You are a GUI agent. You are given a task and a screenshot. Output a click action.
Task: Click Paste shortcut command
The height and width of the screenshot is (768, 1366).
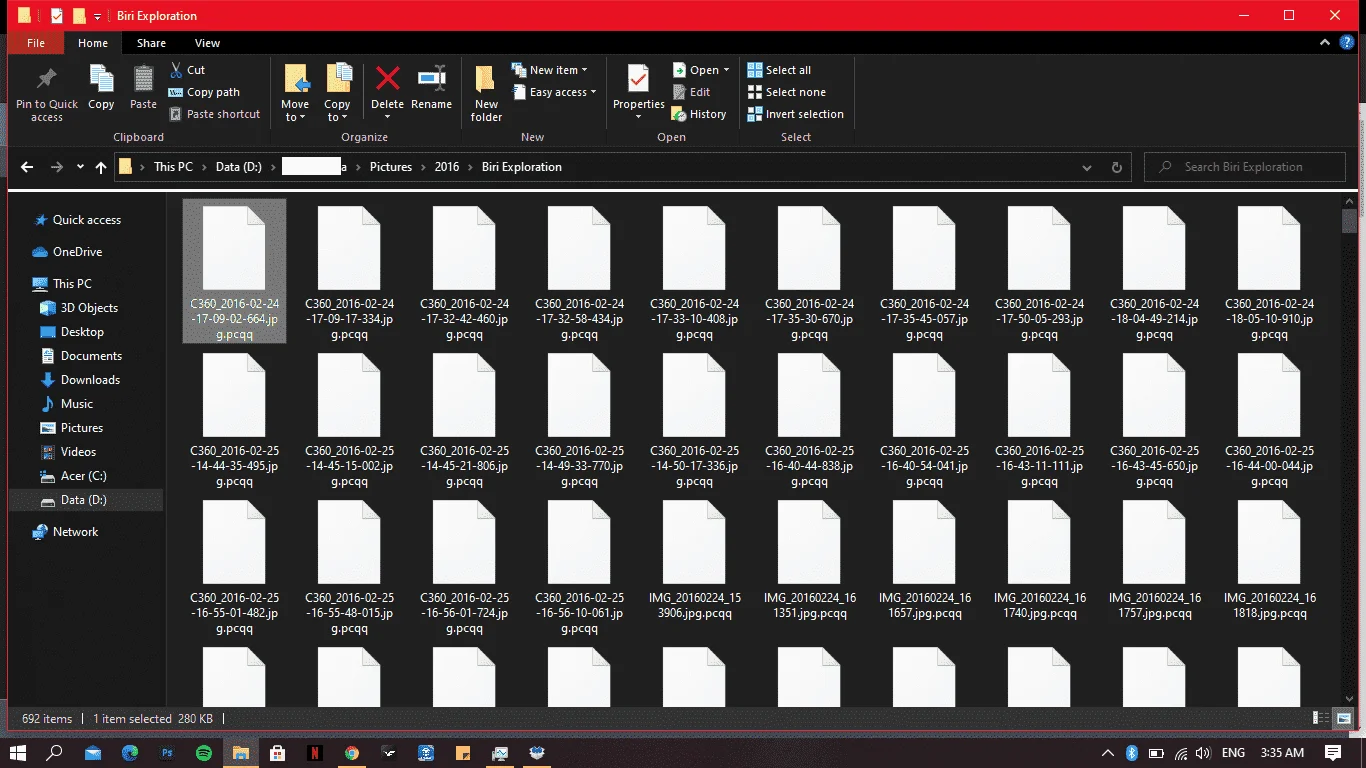coord(214,114)
